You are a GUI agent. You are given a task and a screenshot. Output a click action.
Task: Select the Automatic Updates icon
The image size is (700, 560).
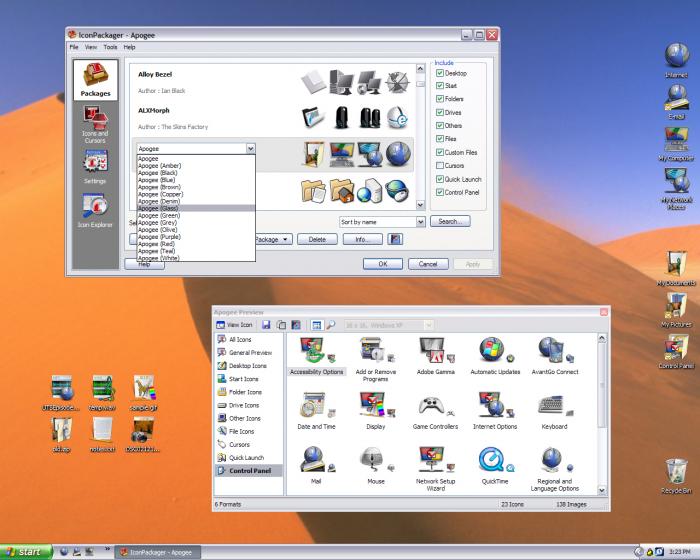coord(495,356)
